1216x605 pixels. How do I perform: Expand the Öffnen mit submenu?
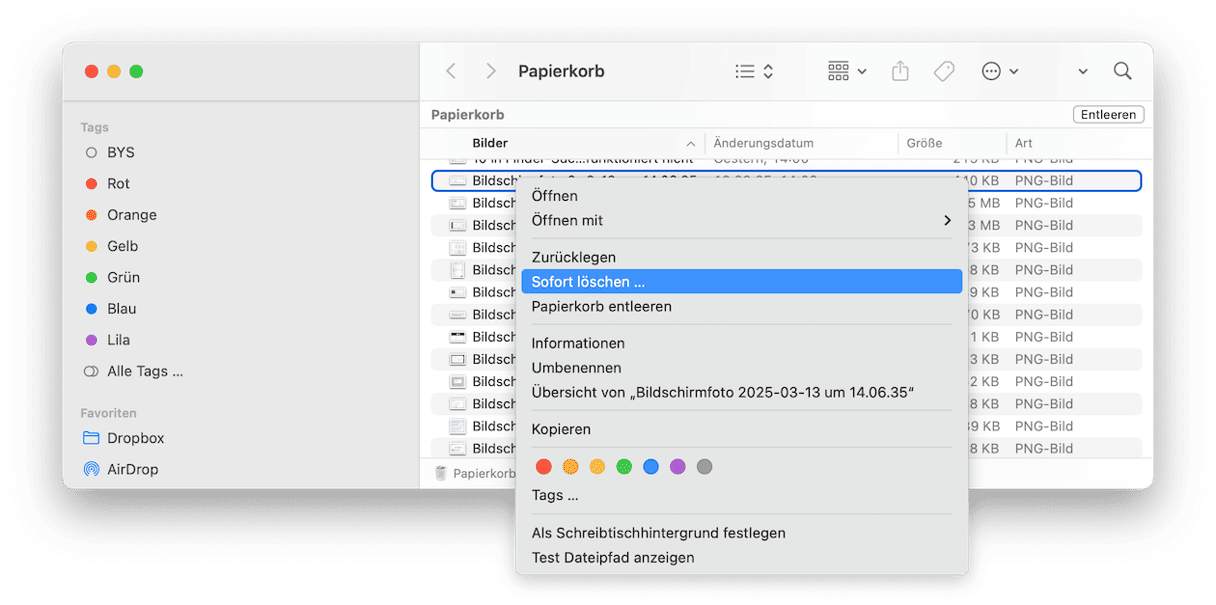(x=741, y=220)
